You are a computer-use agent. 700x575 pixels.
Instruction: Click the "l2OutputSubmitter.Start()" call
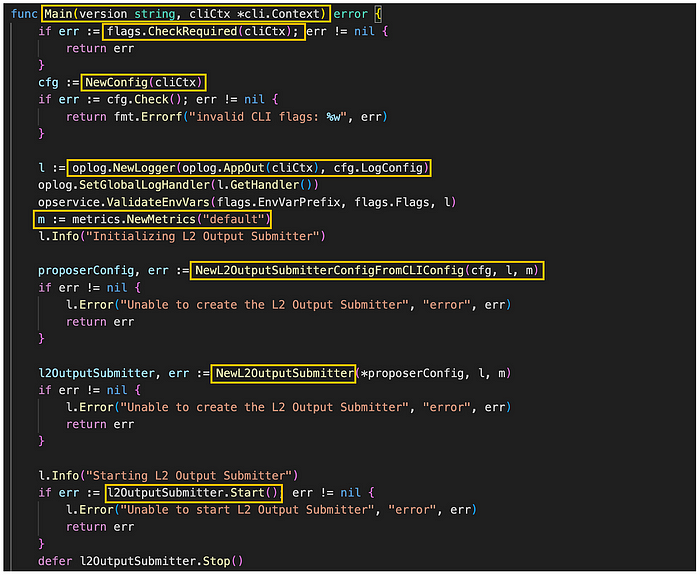coord(192,493)
